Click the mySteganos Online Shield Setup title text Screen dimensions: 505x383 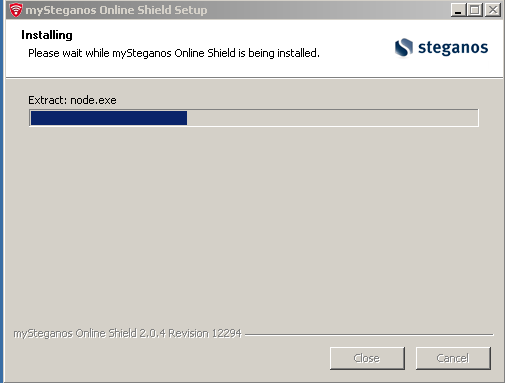(116, 10)
